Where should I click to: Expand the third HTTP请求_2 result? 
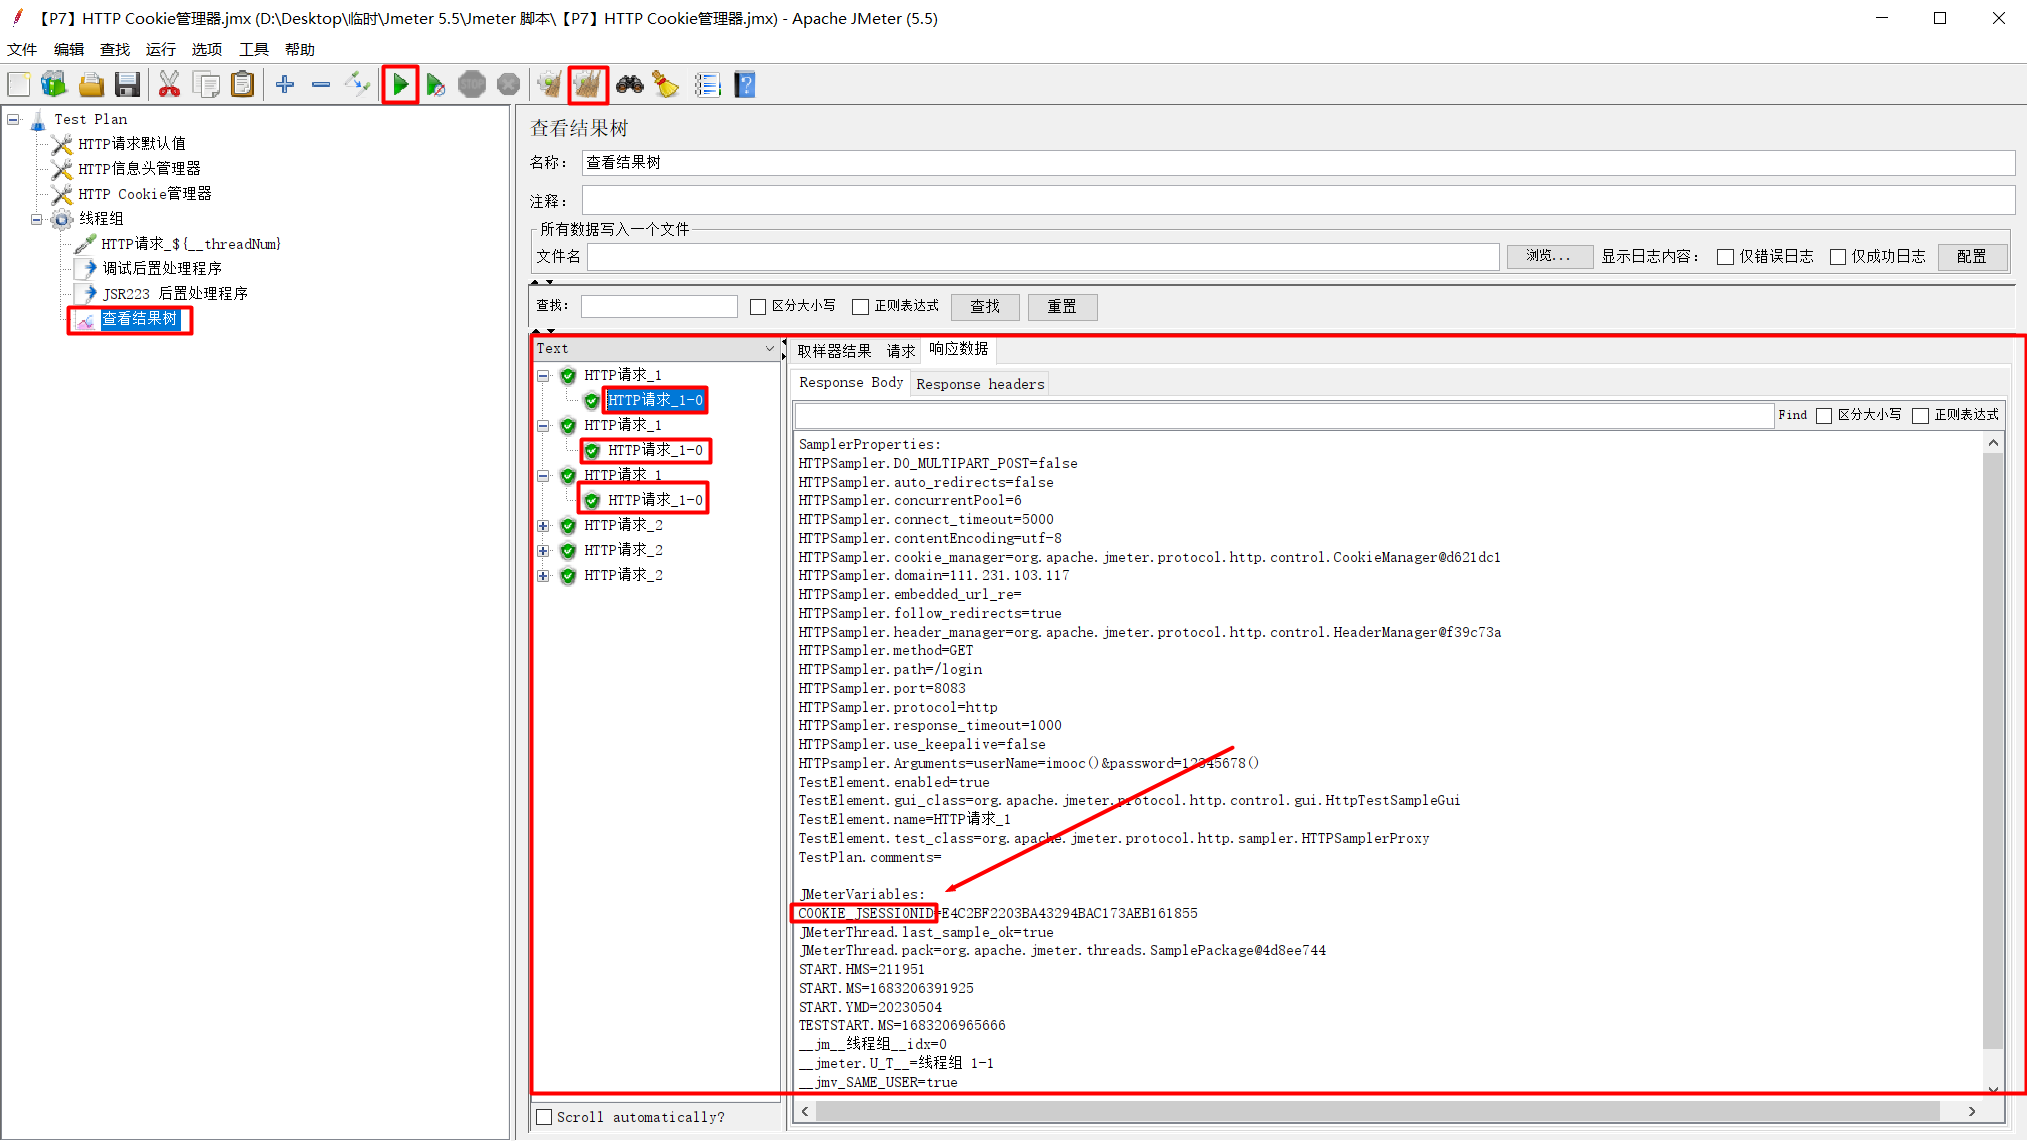click(x=543, y=576)
